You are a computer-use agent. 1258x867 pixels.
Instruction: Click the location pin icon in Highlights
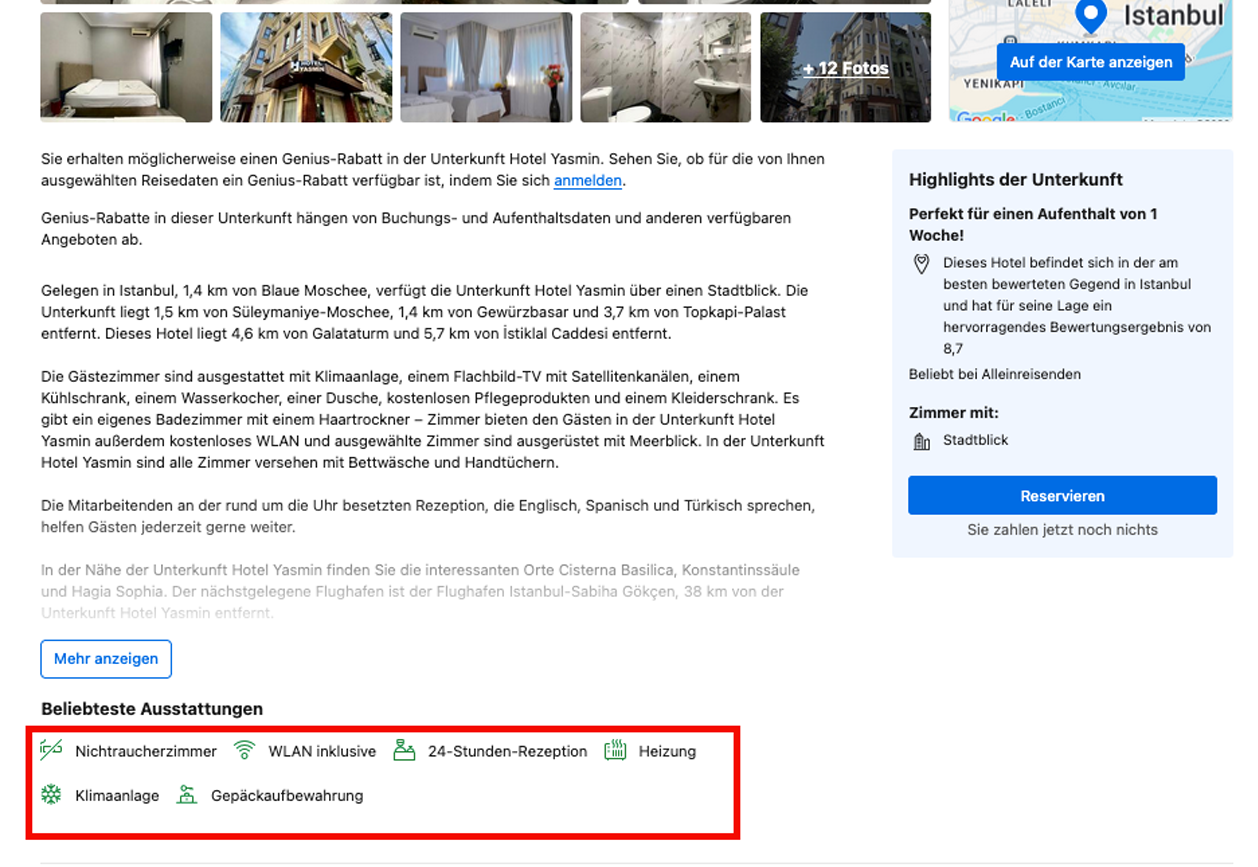tap(922, 264)
